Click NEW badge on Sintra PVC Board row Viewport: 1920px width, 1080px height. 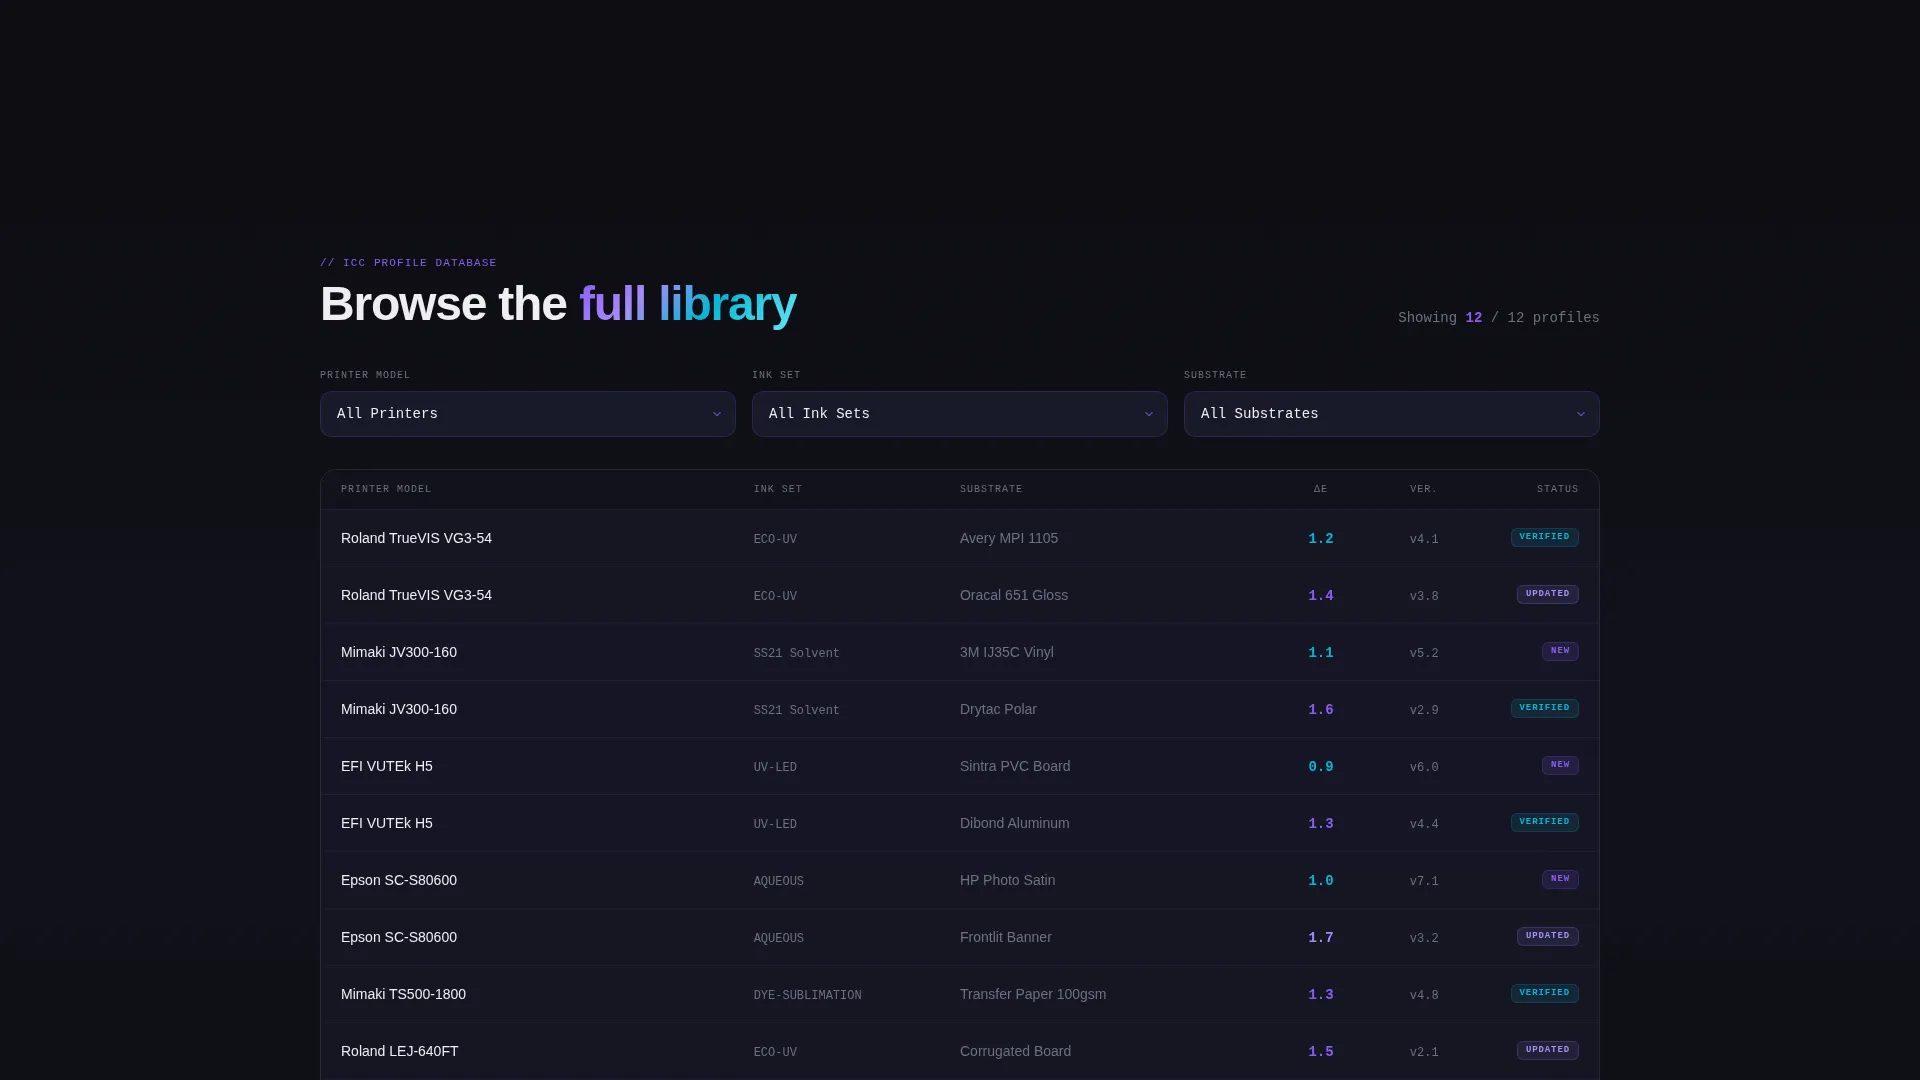pos(1560,765)
